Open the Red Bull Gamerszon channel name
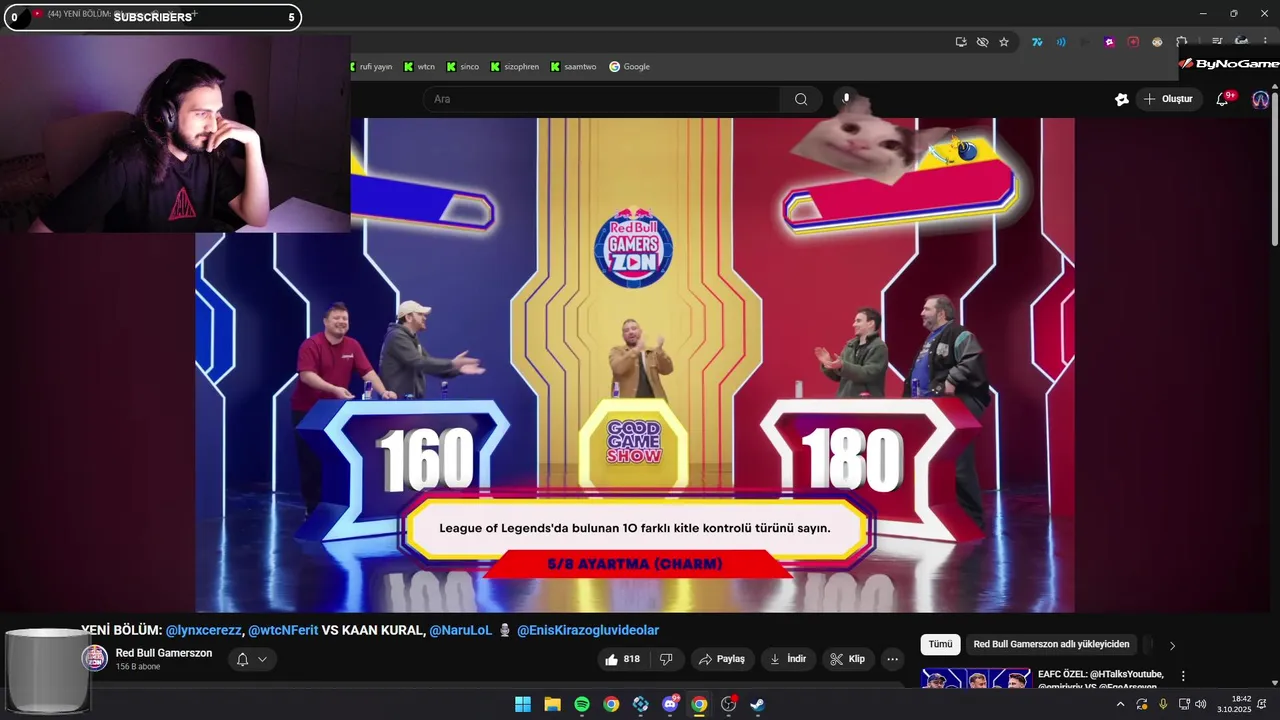1280x720 pixels. [x=164, y=653]
